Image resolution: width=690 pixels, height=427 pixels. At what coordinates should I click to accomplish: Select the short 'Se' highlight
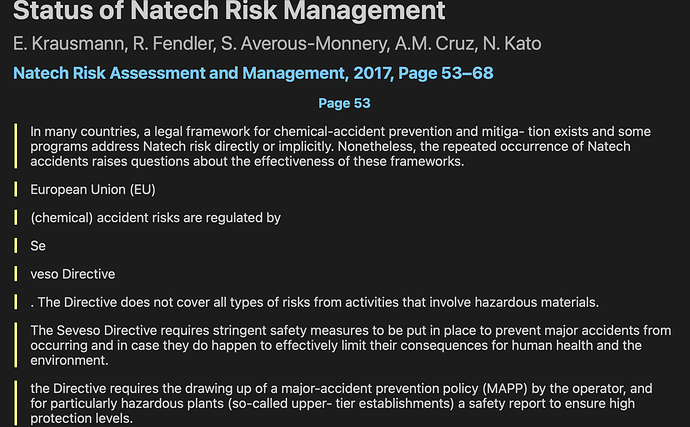coord(38,246)
